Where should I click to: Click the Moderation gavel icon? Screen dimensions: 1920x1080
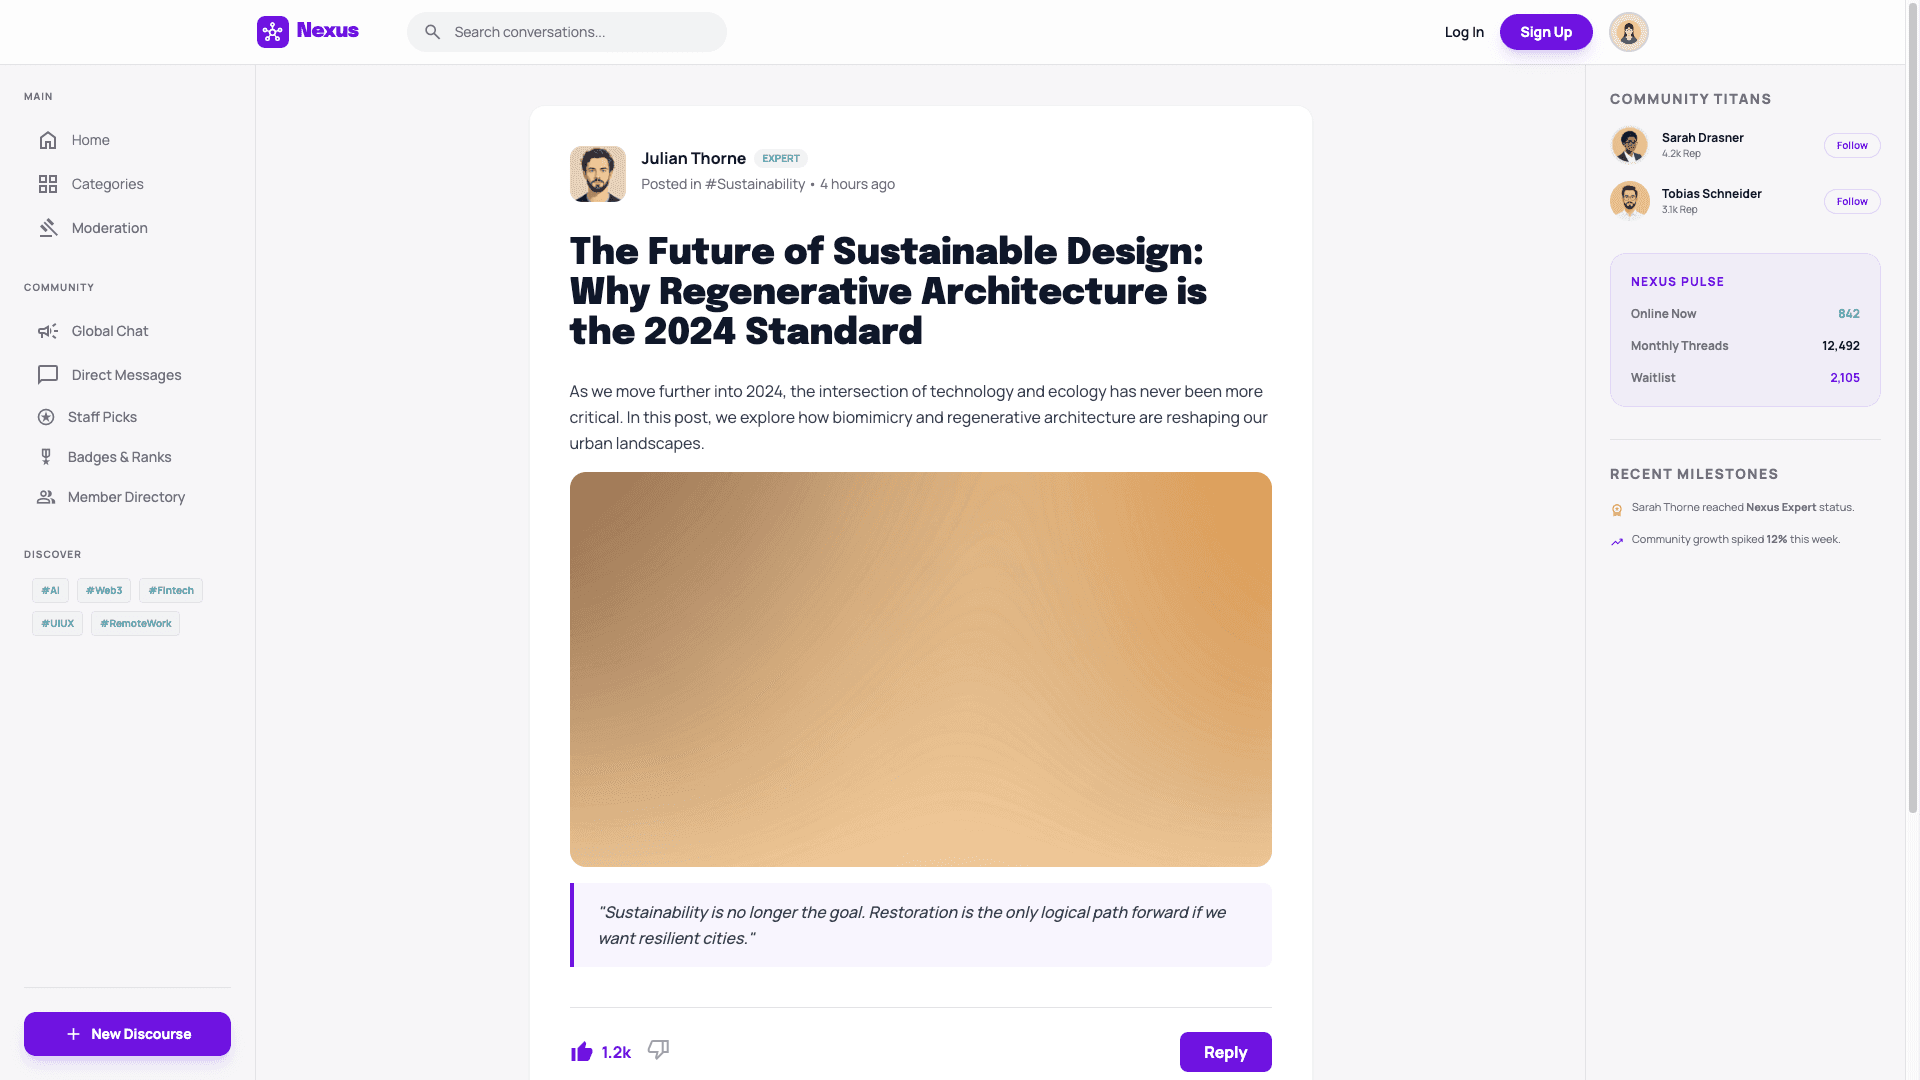(x=47, y=227)
